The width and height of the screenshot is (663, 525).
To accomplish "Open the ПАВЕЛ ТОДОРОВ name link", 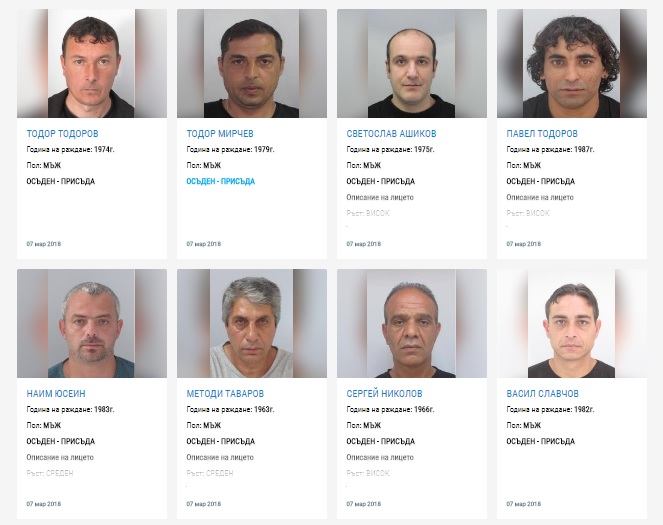I will point(542,134).
